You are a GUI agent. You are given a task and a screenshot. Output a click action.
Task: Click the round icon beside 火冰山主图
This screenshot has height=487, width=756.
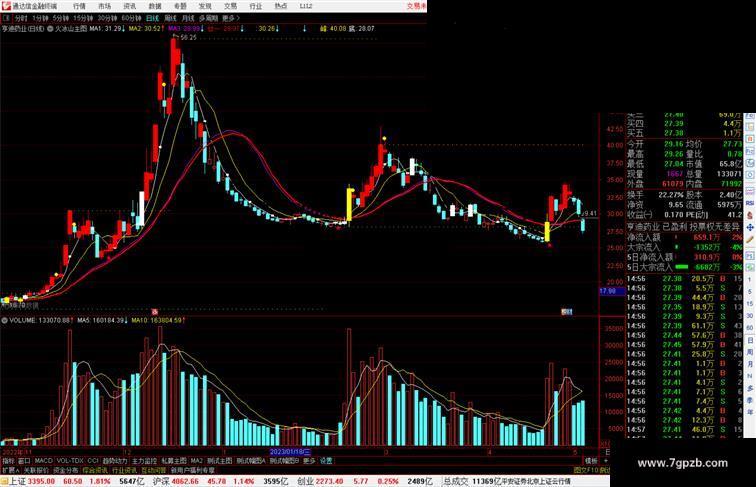[x=50, y=29]
